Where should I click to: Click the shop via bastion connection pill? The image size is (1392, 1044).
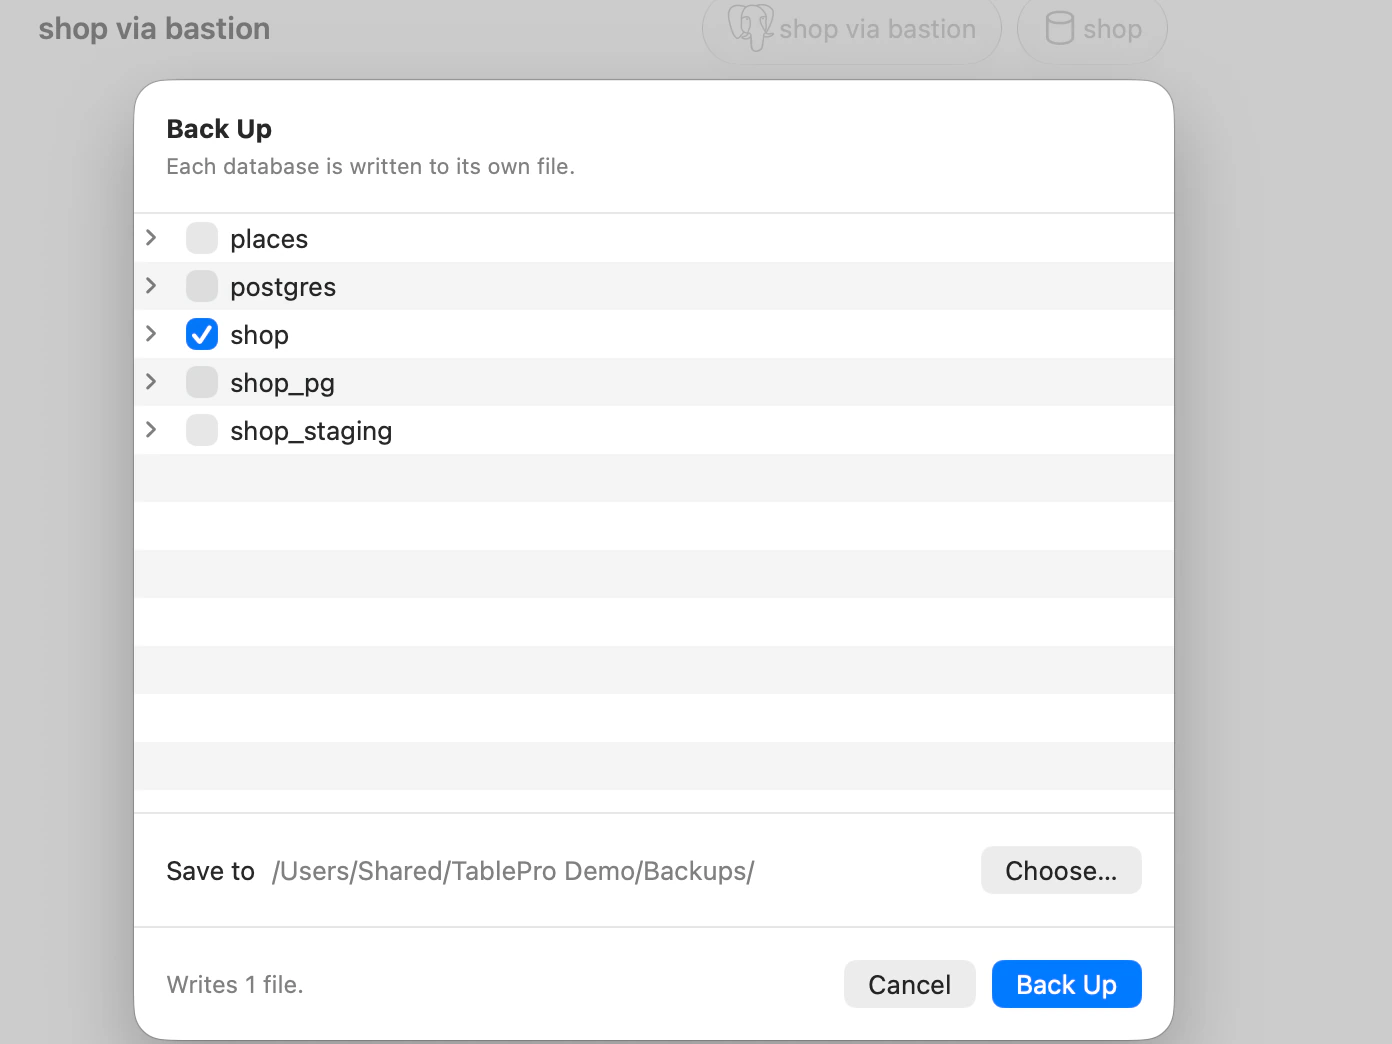[x=852, y=29]
